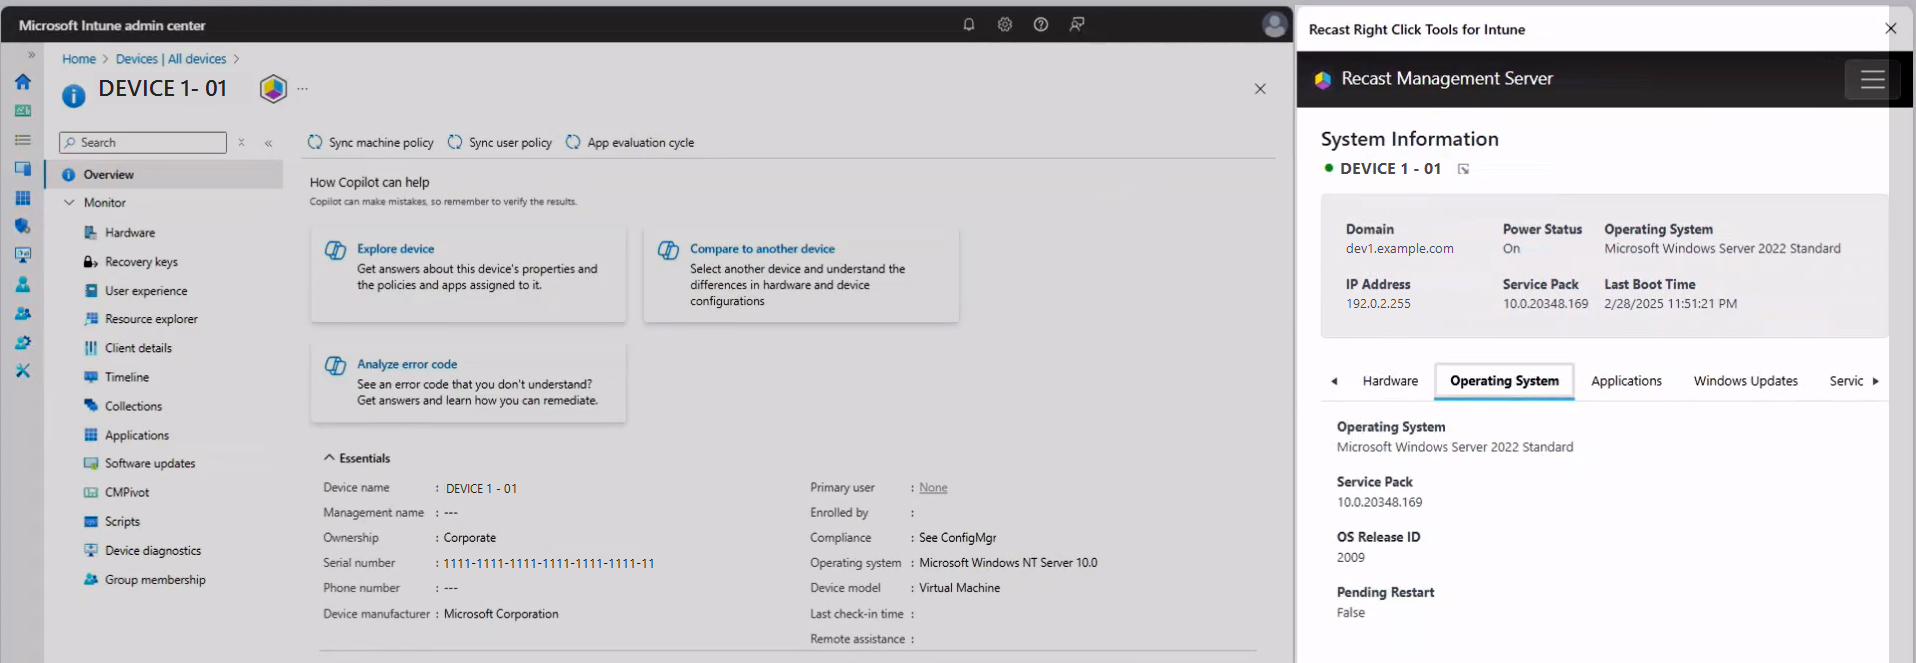Open the Users icon in navigation rail
The width and height of the screenshot is (1916, 663).
coord(22,285)
